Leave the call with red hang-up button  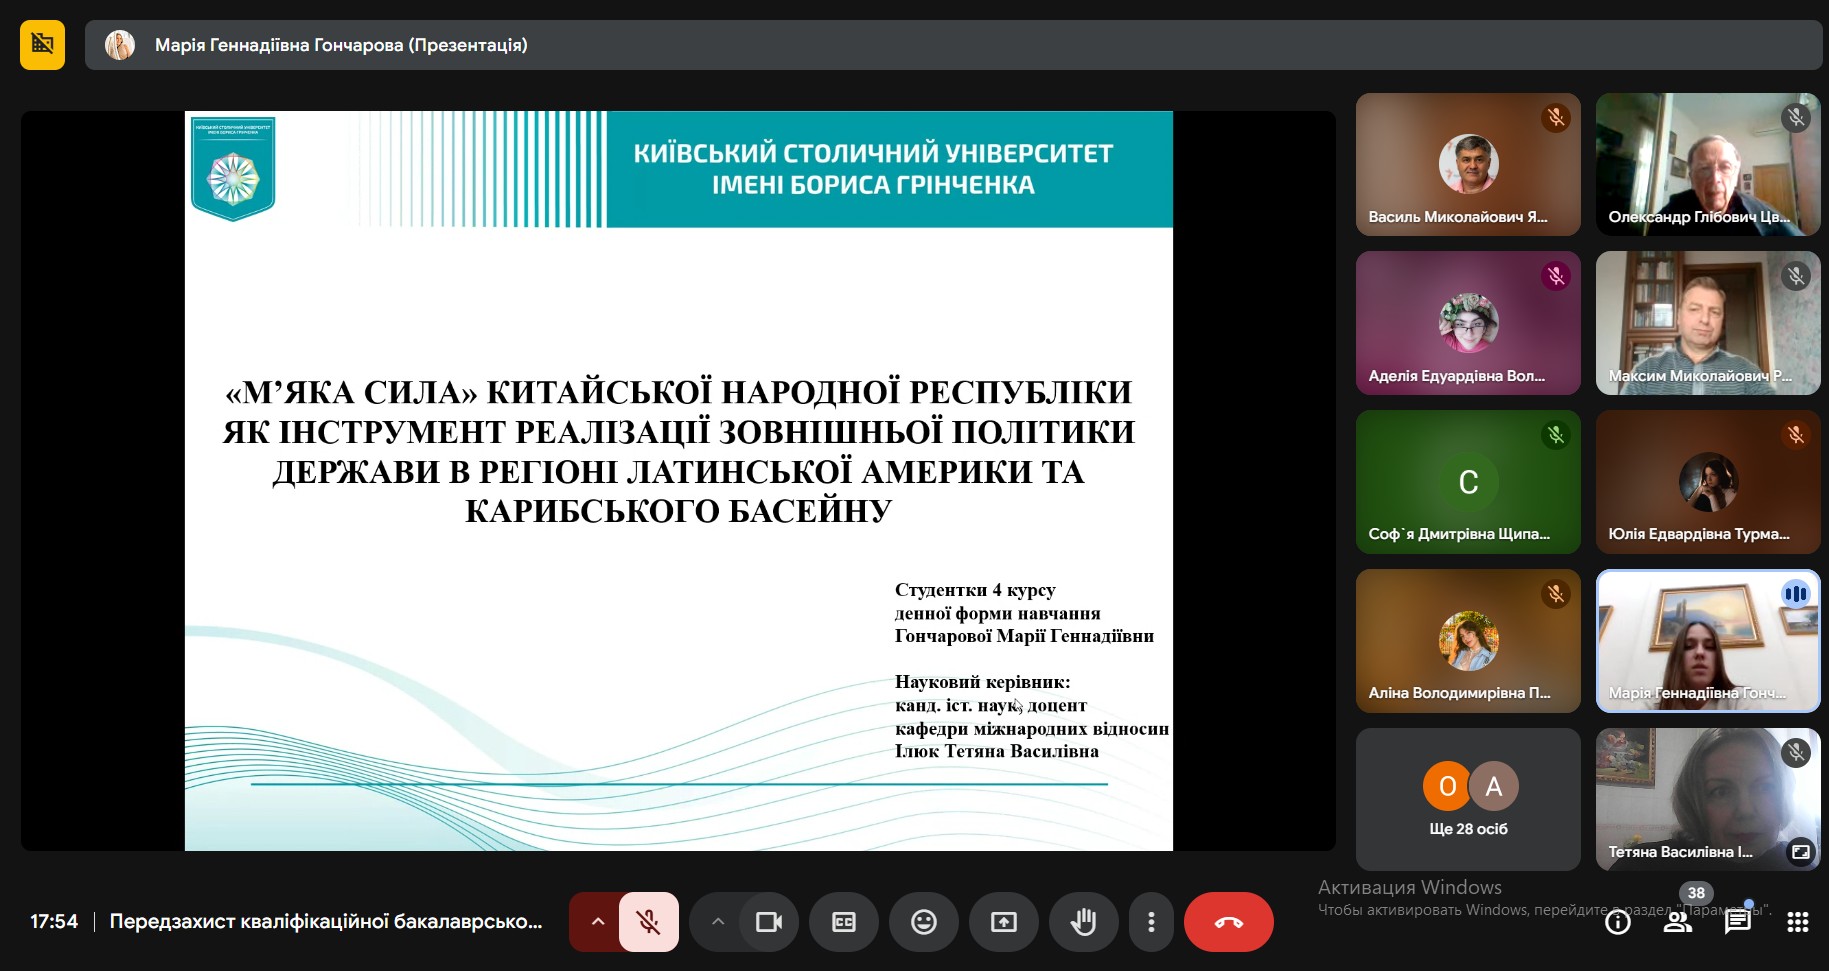click(x=1228, y=921)
